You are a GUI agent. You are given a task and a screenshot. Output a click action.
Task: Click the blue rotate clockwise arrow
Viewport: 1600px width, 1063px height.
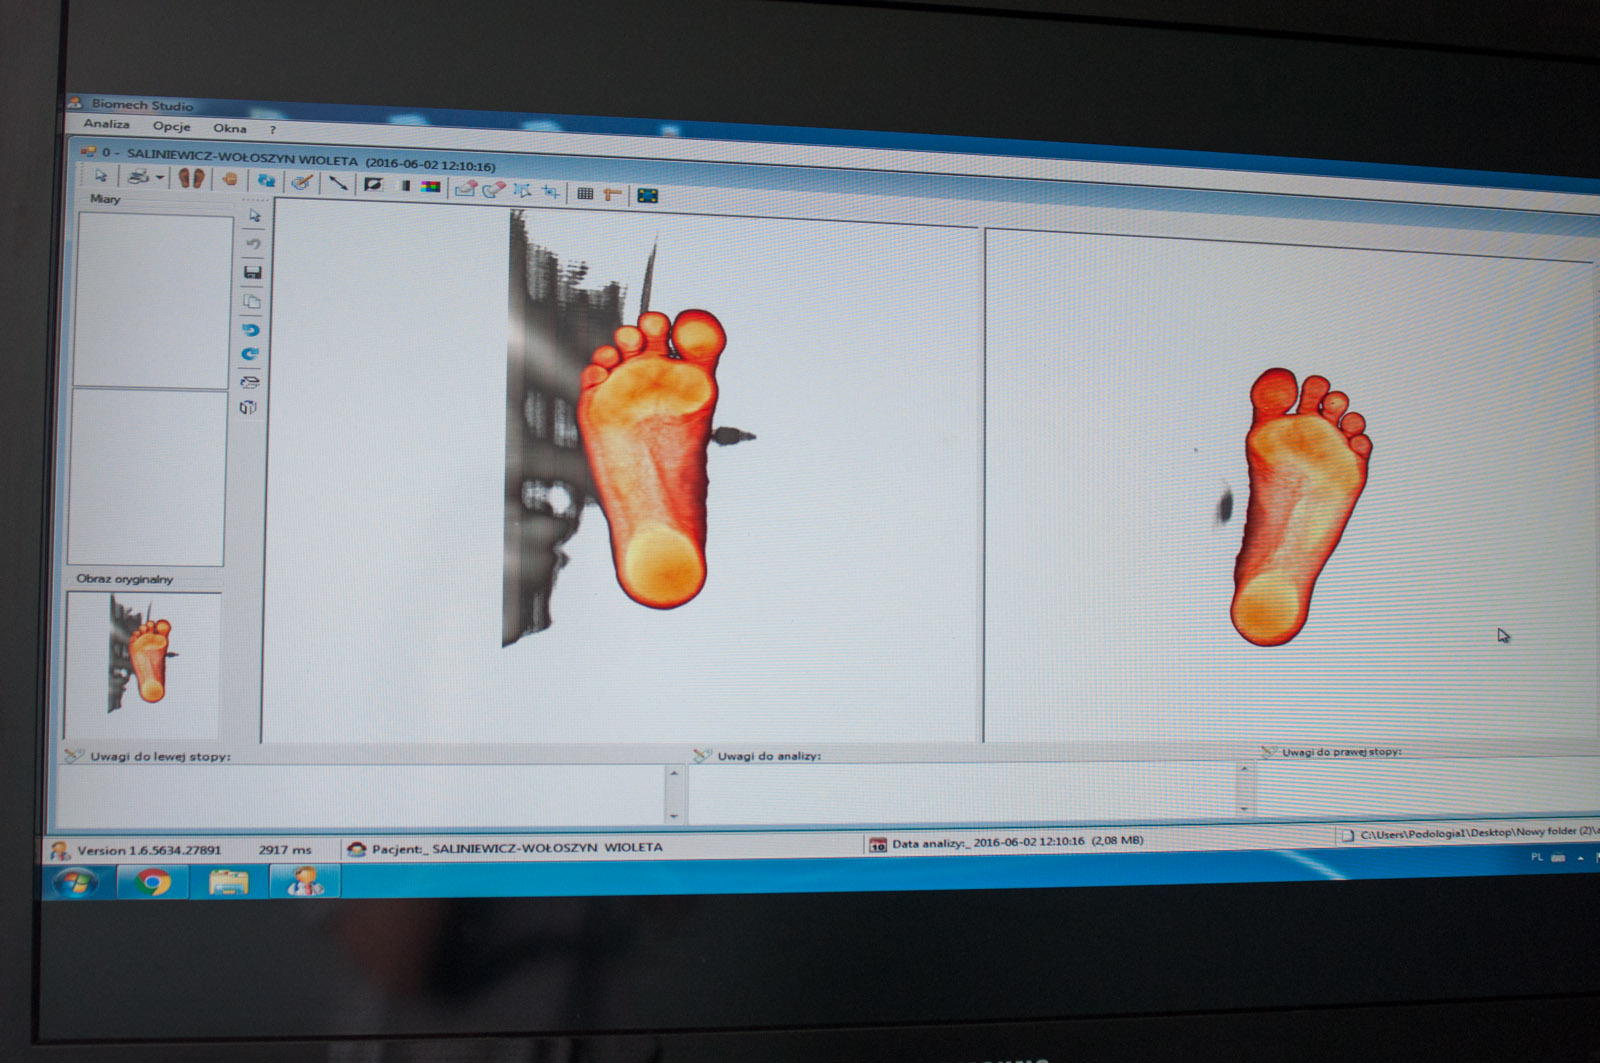250,354
